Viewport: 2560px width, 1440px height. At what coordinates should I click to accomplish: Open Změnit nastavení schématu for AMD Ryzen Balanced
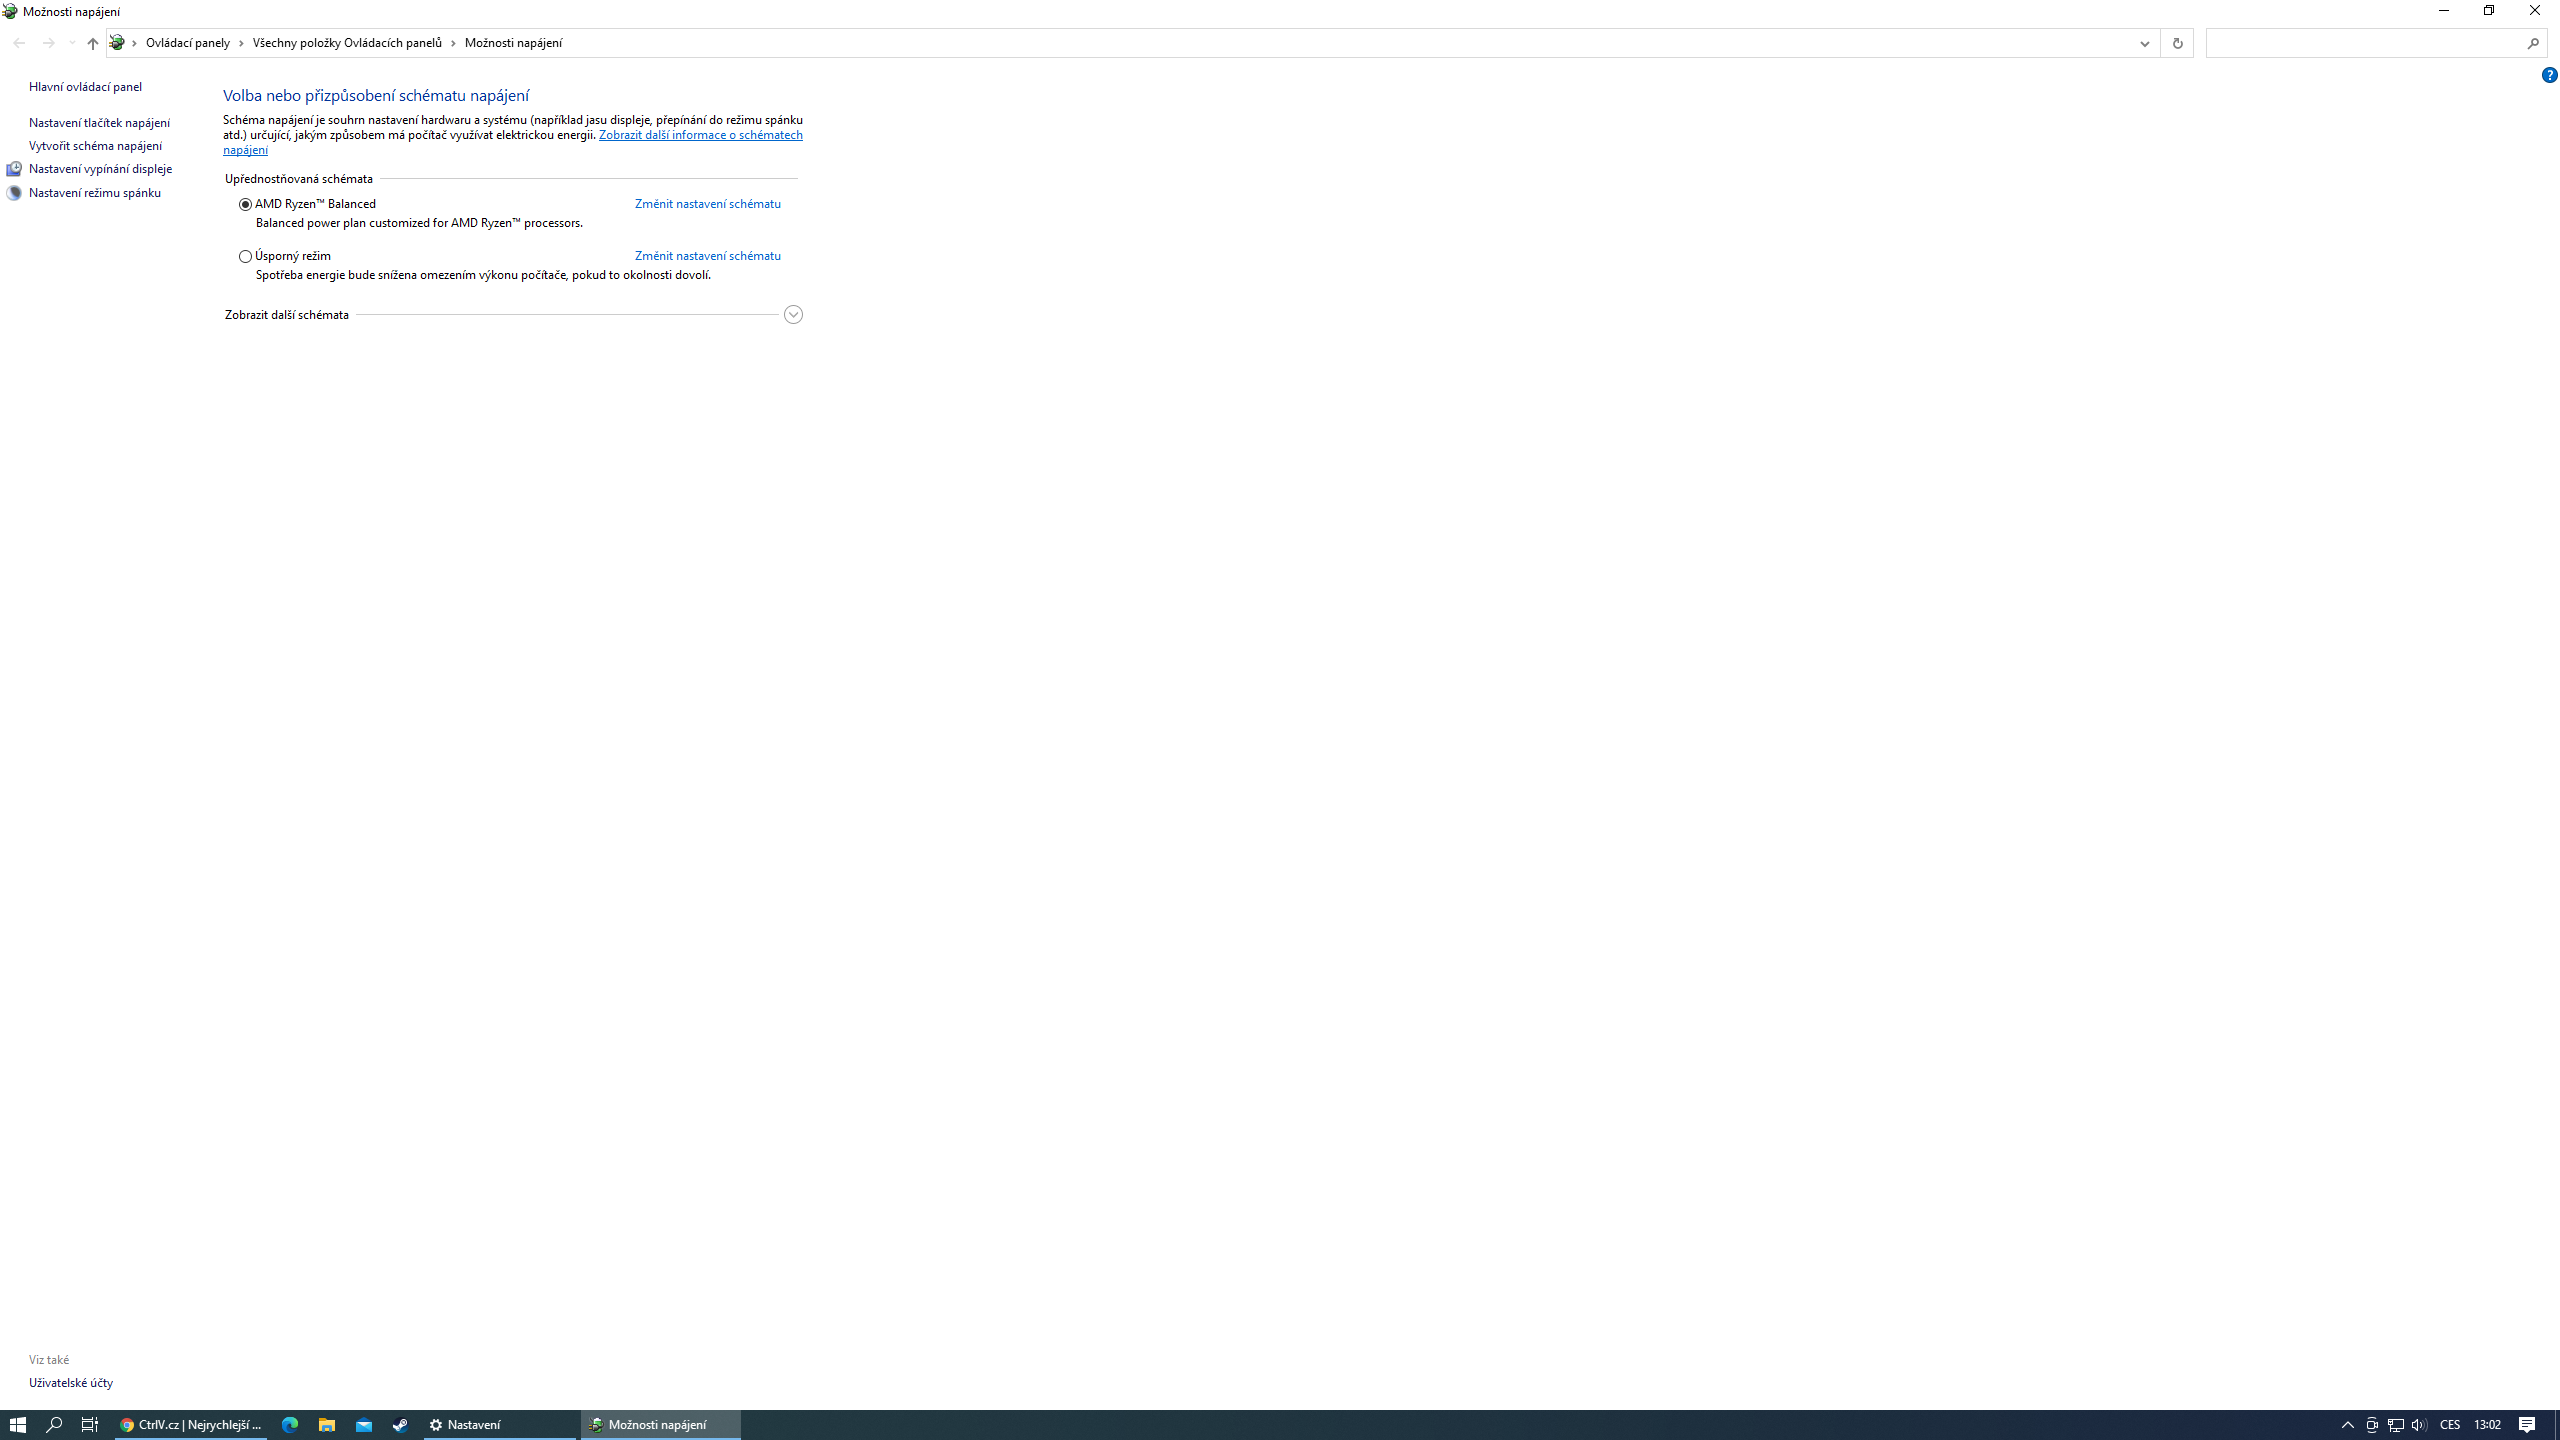pyautogui.click(x=707, y=204)
